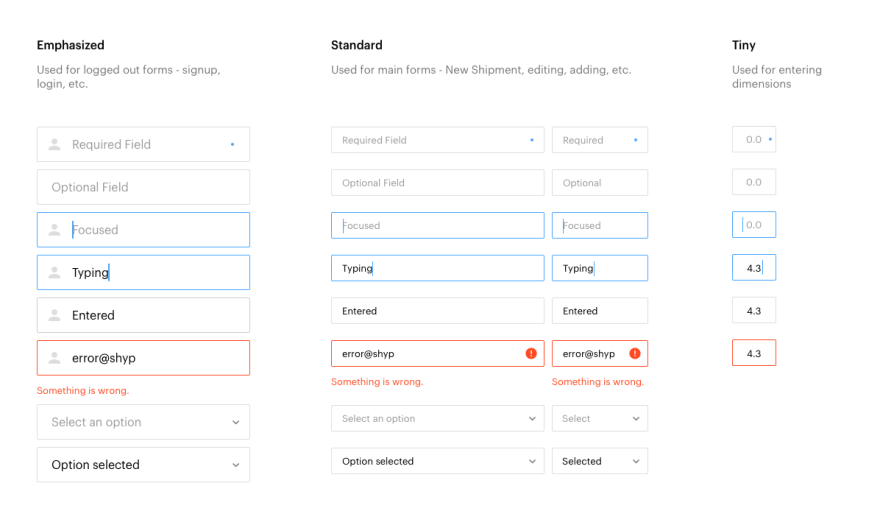Image resolution: width=880 pixels, height=525 pixels.
Task: Click the Emphasized Required Field input
Action: 143,144
